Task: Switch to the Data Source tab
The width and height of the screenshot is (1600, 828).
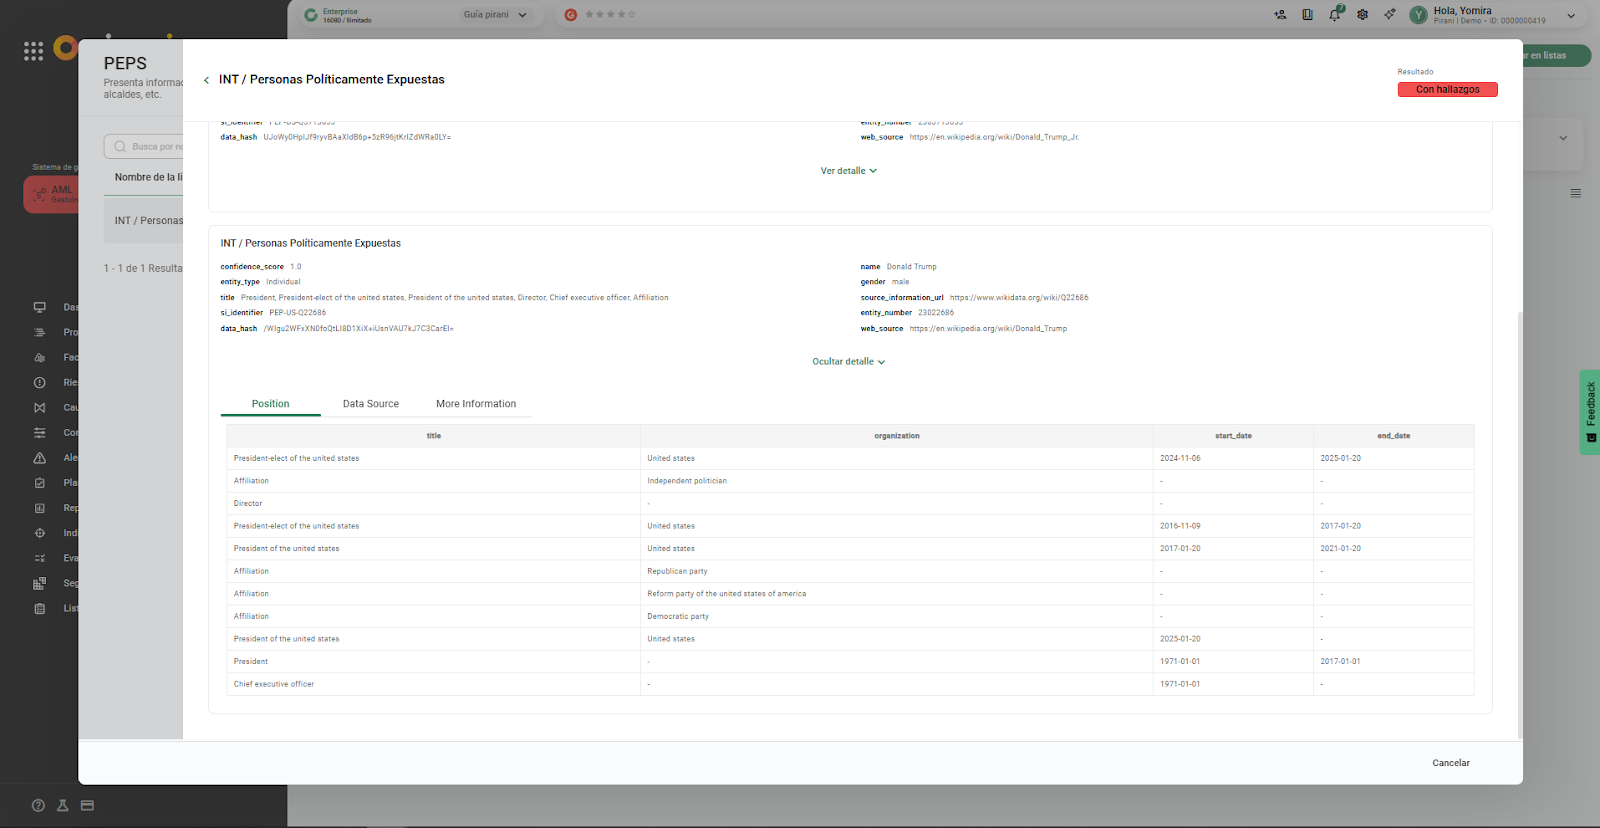Action: click(370, 404)
